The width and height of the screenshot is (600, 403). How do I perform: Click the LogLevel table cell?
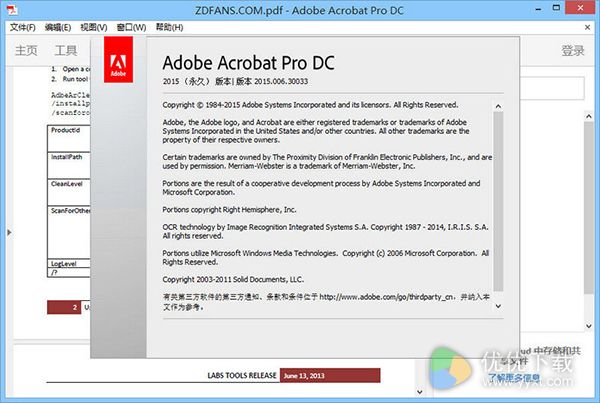point(68,263)
